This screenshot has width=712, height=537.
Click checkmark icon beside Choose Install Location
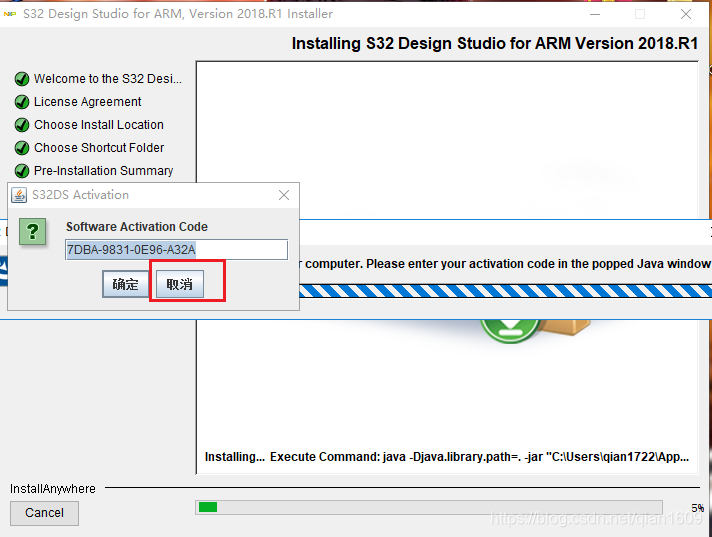point(21,125)
